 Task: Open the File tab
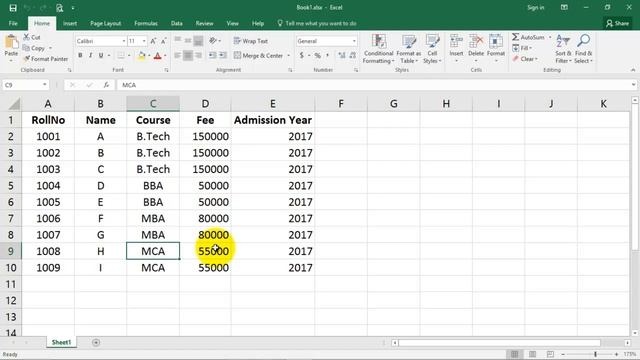[x=13, y=23]
